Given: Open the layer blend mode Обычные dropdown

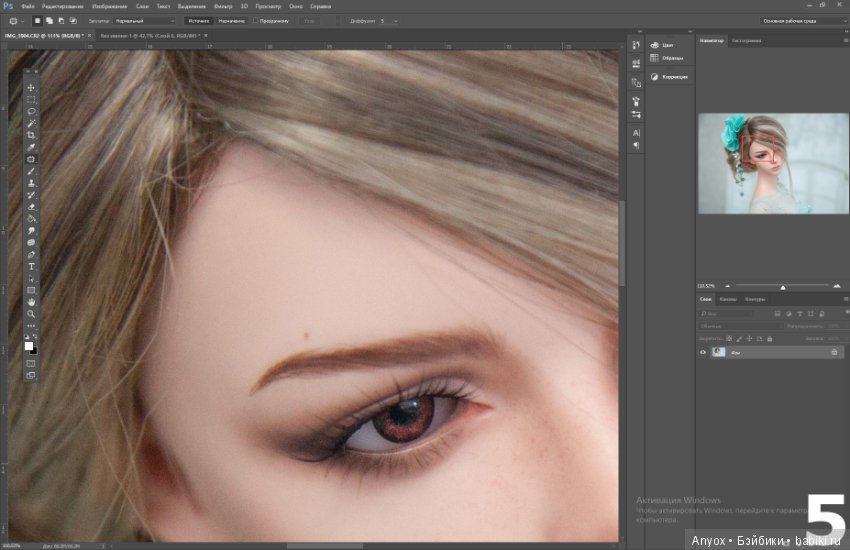Looking at the screenshot, I should click(740, 326).
